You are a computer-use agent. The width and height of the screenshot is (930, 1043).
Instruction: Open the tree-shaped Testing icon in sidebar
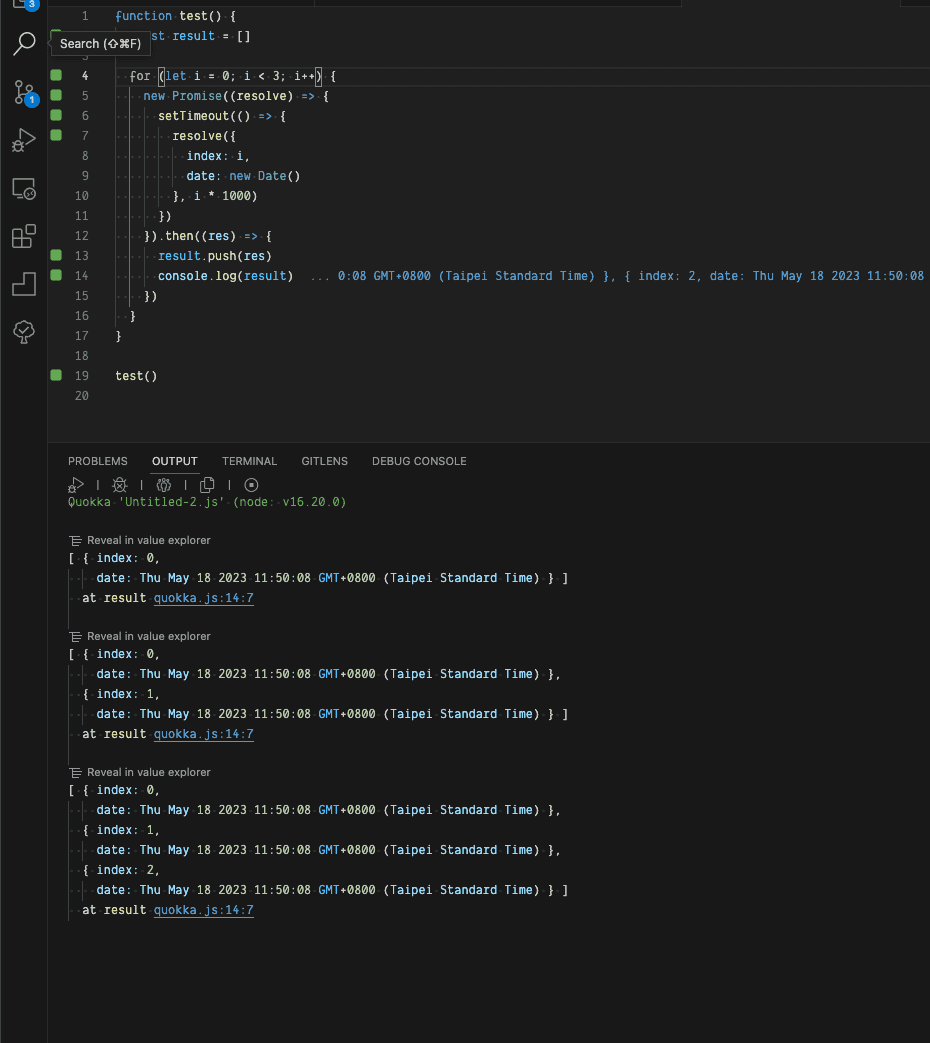point(24,331)
